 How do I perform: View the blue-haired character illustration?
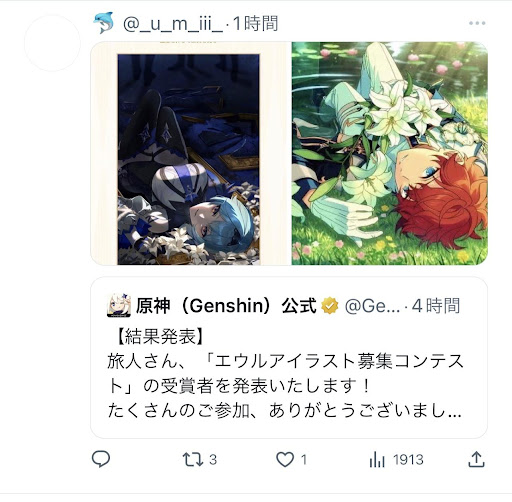(x=190, y=153)
